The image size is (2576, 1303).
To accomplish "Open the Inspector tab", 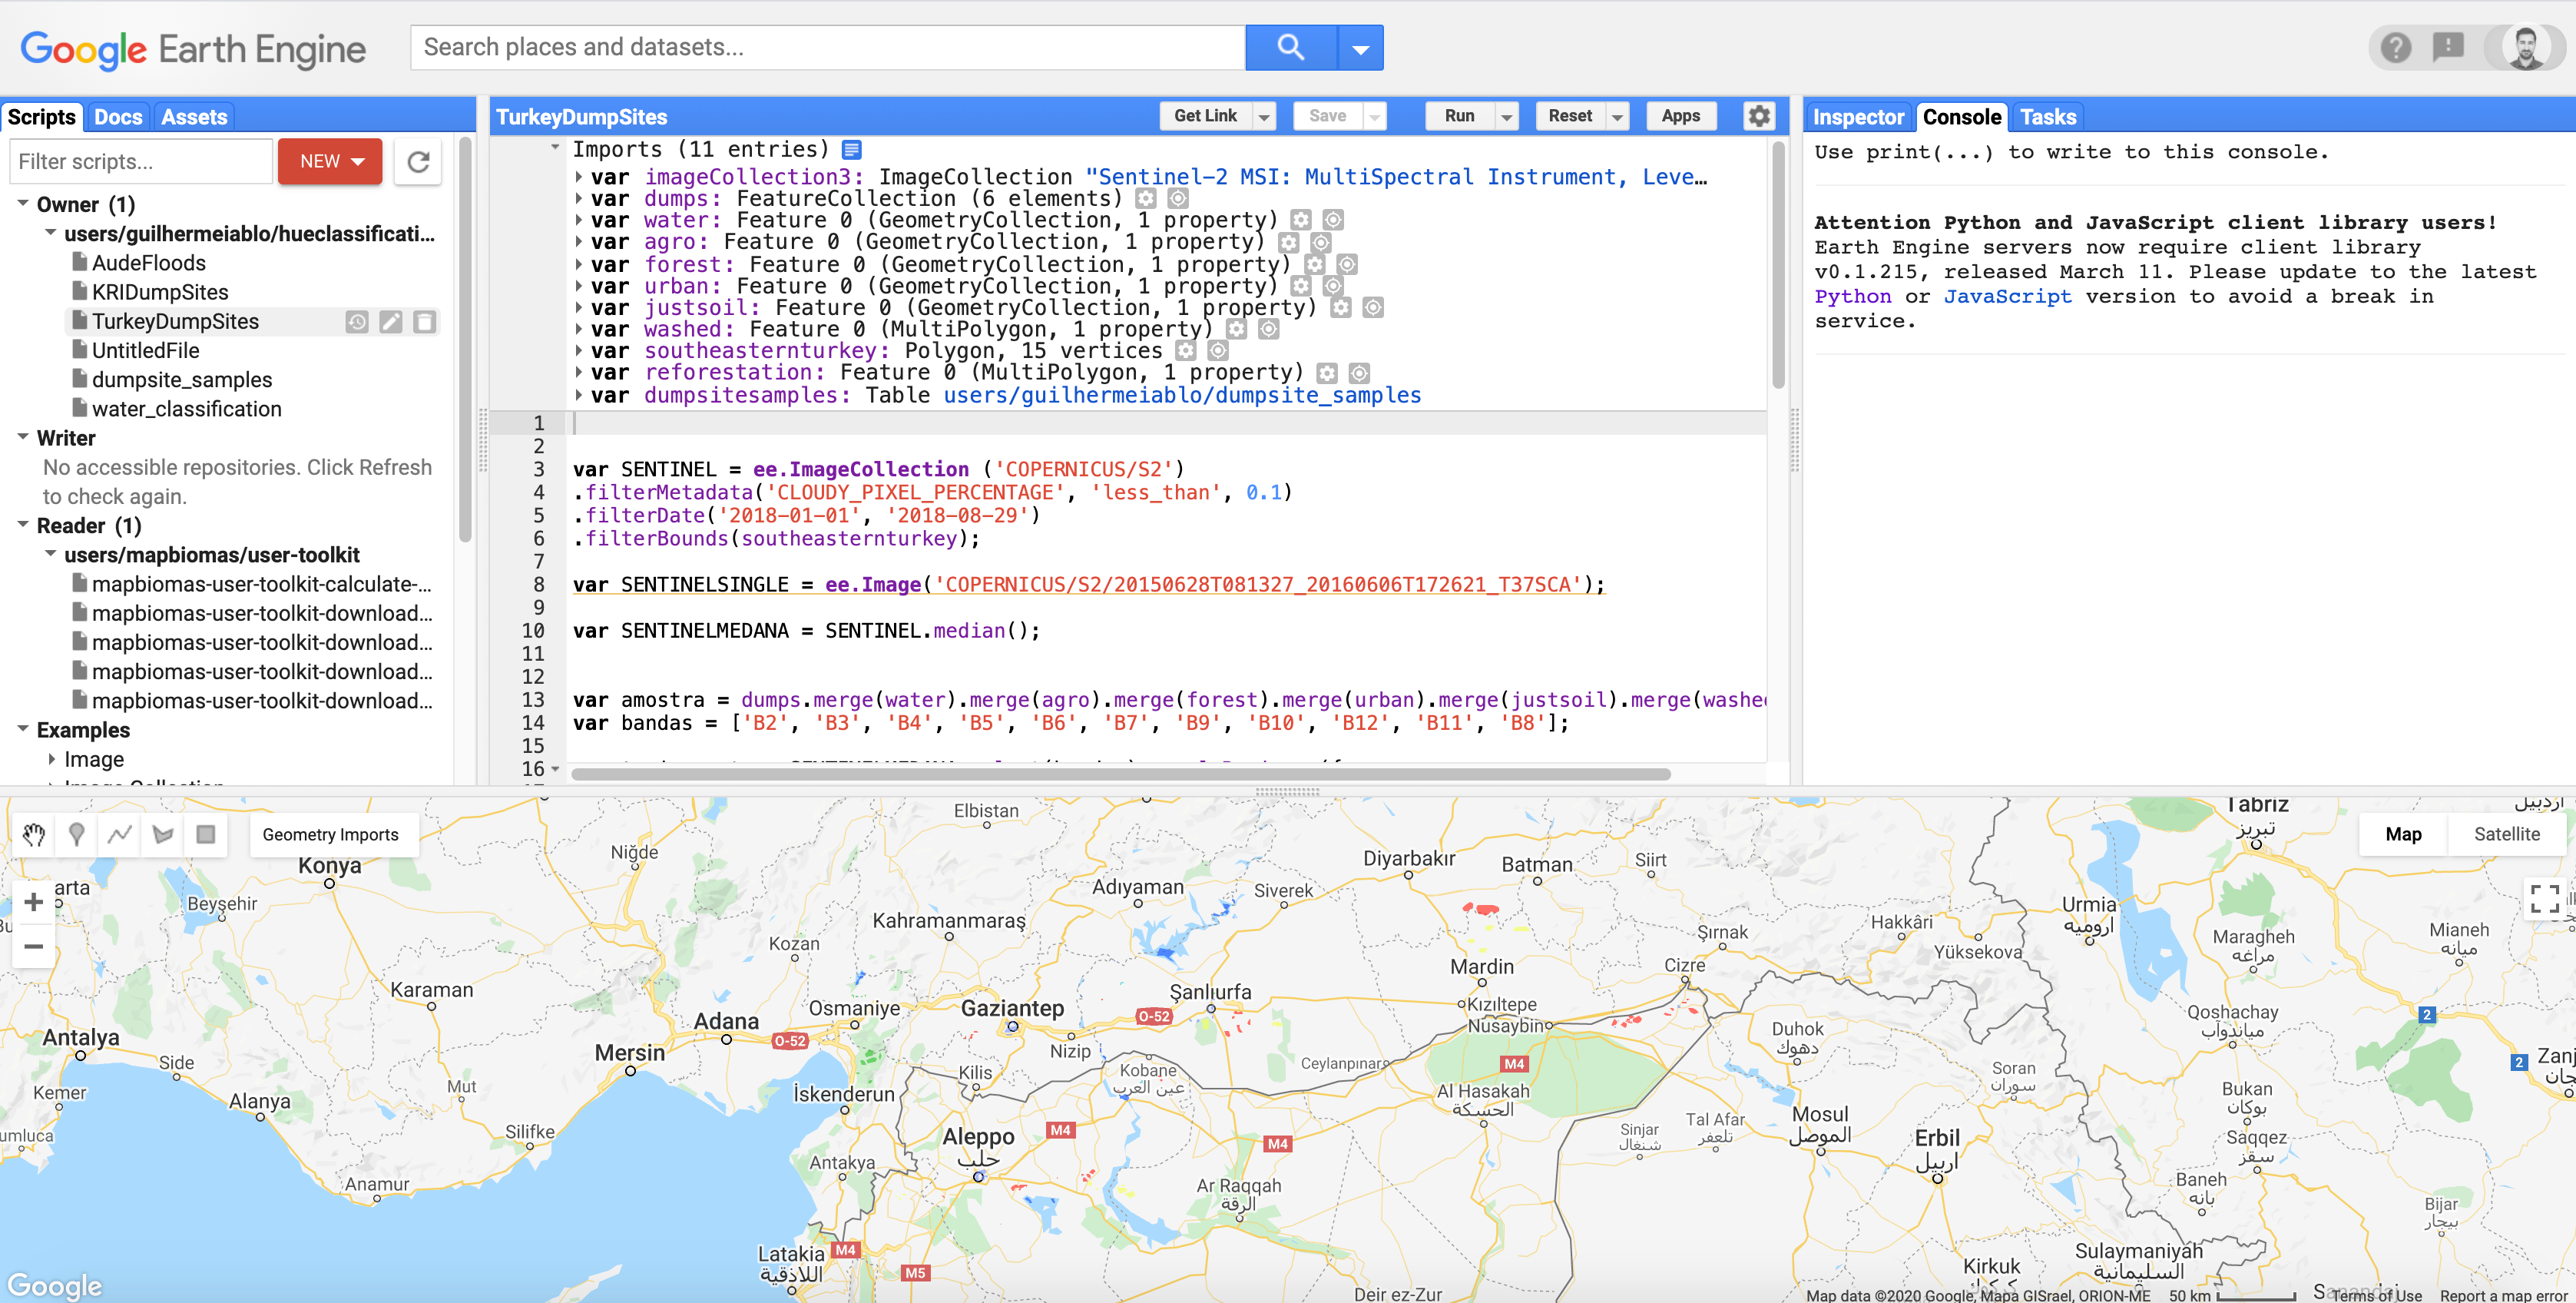I will 1857,117.
